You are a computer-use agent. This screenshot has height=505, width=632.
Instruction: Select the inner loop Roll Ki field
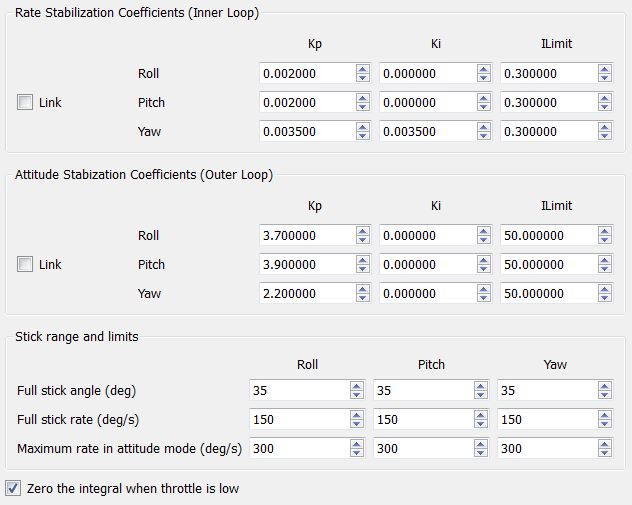click(427, 74)
